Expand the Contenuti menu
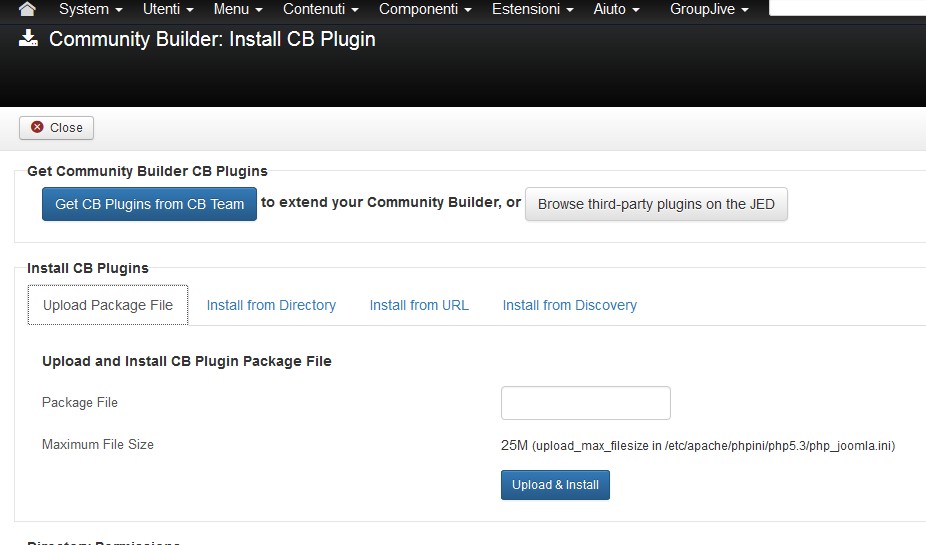Screen dimensions: 926x545 coord(320,9)
